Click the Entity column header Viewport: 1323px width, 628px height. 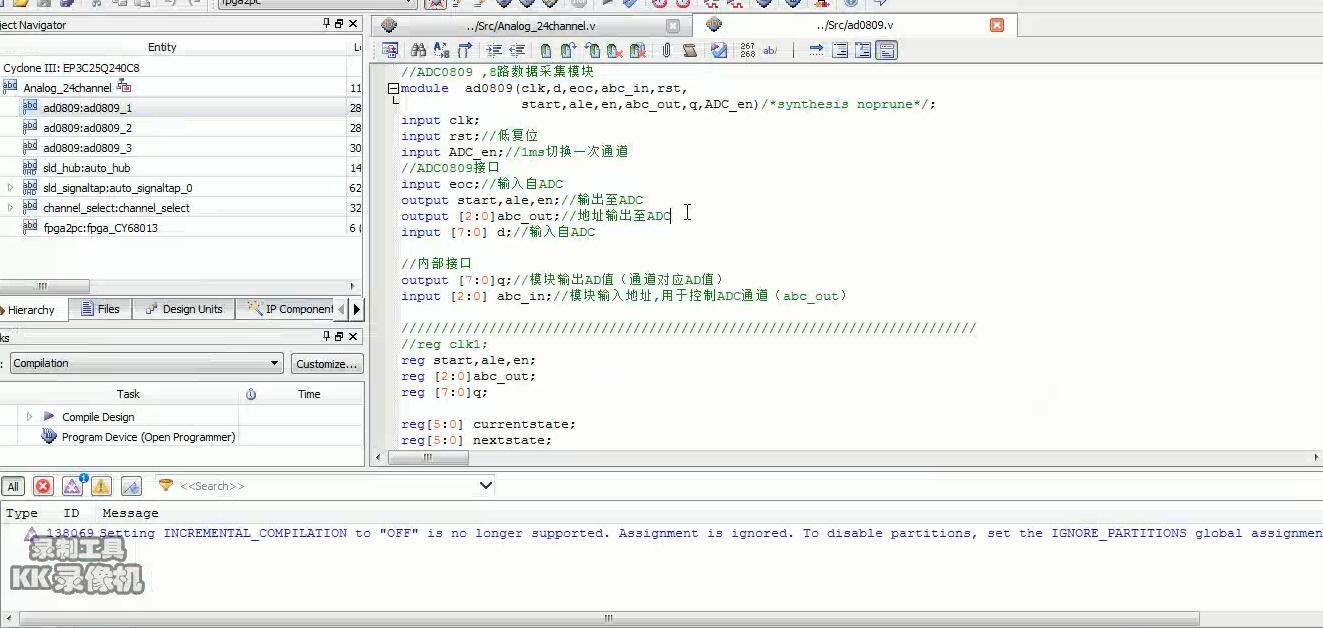pos(162,47)
